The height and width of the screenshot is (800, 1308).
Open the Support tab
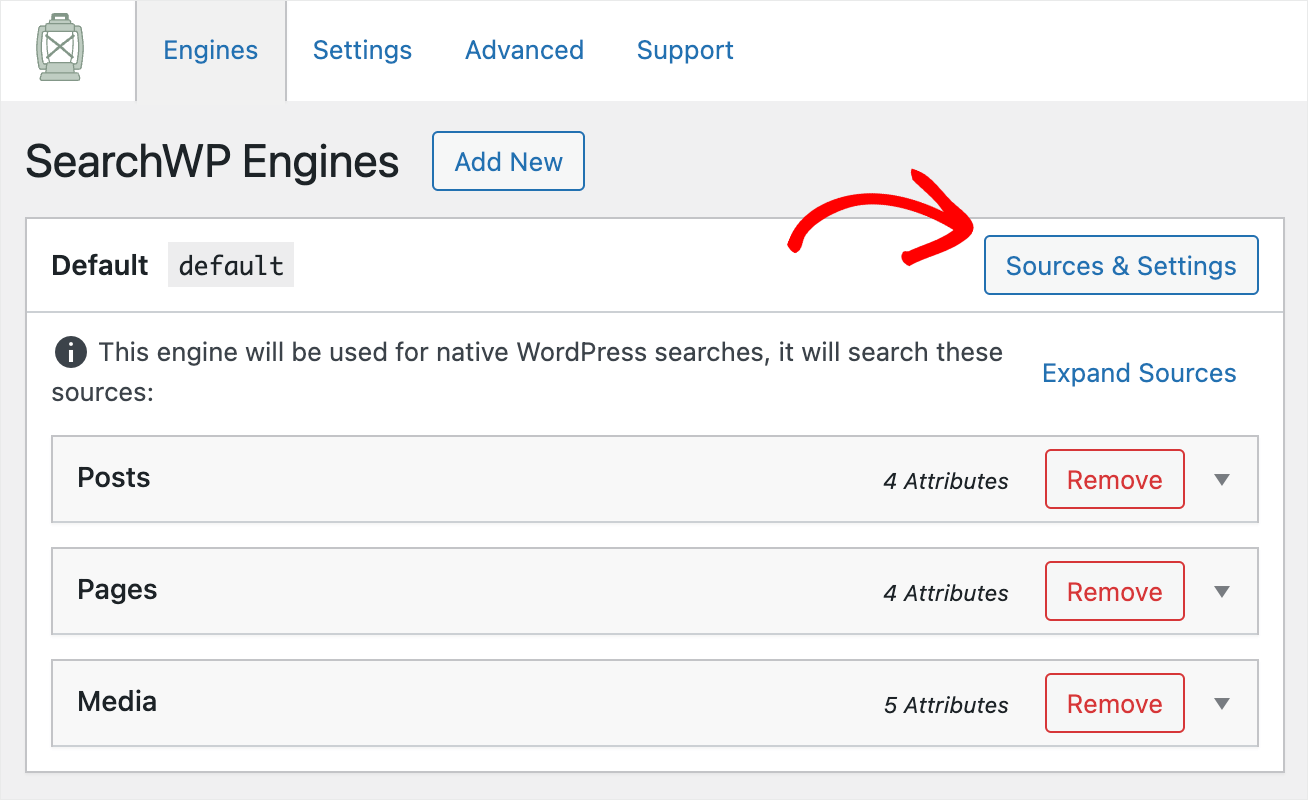pyautogui.click(x=685, y=51)
